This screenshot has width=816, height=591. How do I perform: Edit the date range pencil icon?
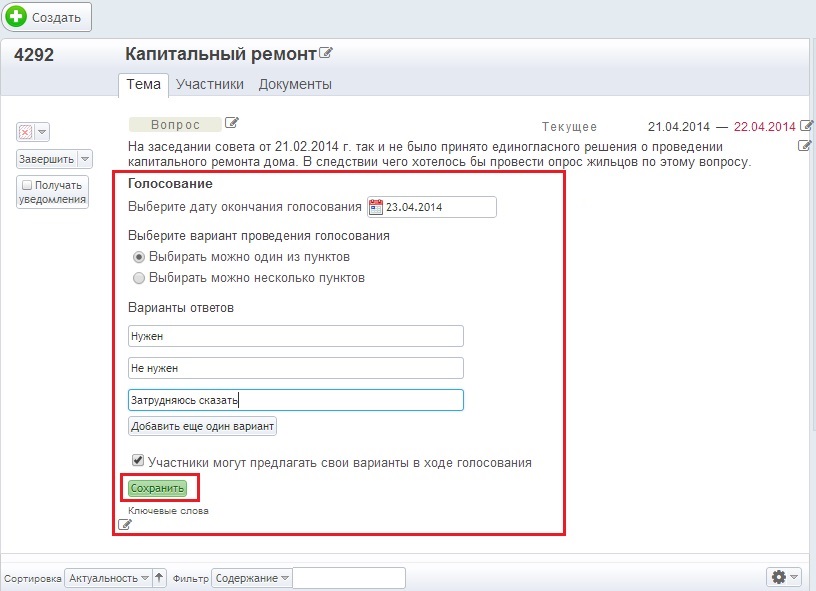806,125
